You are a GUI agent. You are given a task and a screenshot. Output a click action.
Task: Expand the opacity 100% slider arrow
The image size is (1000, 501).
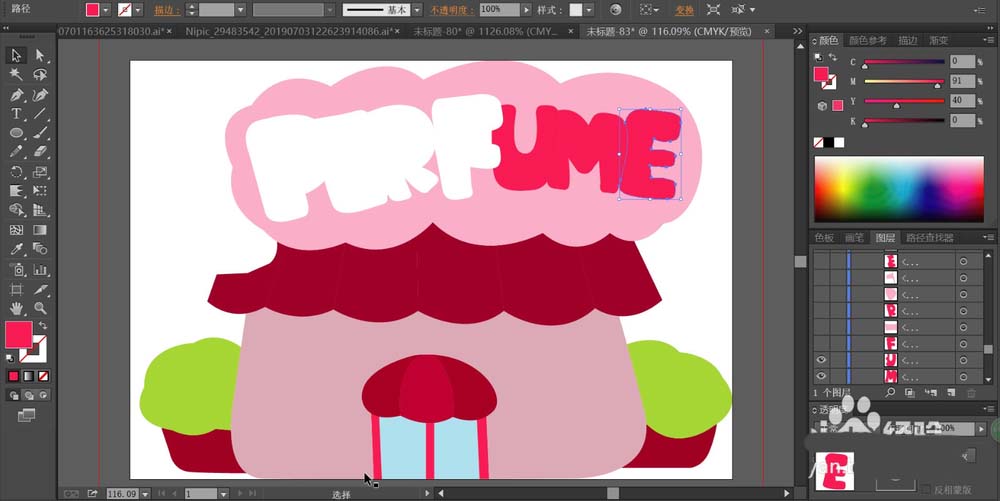pos(526,10)
